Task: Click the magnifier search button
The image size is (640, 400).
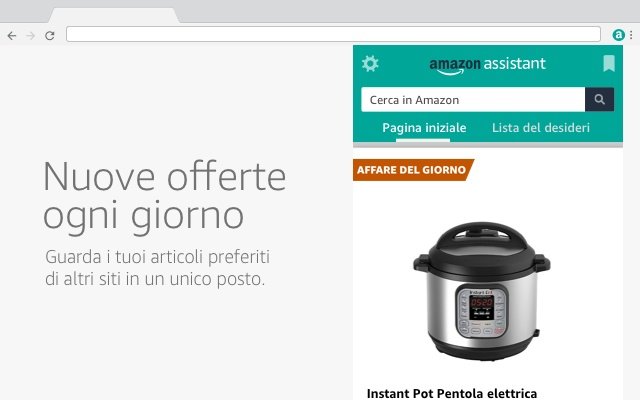Action: point(599,99)
